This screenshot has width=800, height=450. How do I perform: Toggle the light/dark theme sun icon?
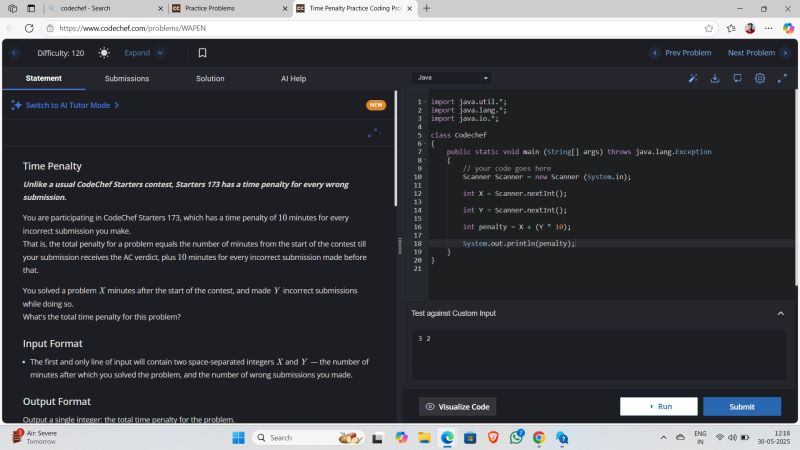click(104, 53)
